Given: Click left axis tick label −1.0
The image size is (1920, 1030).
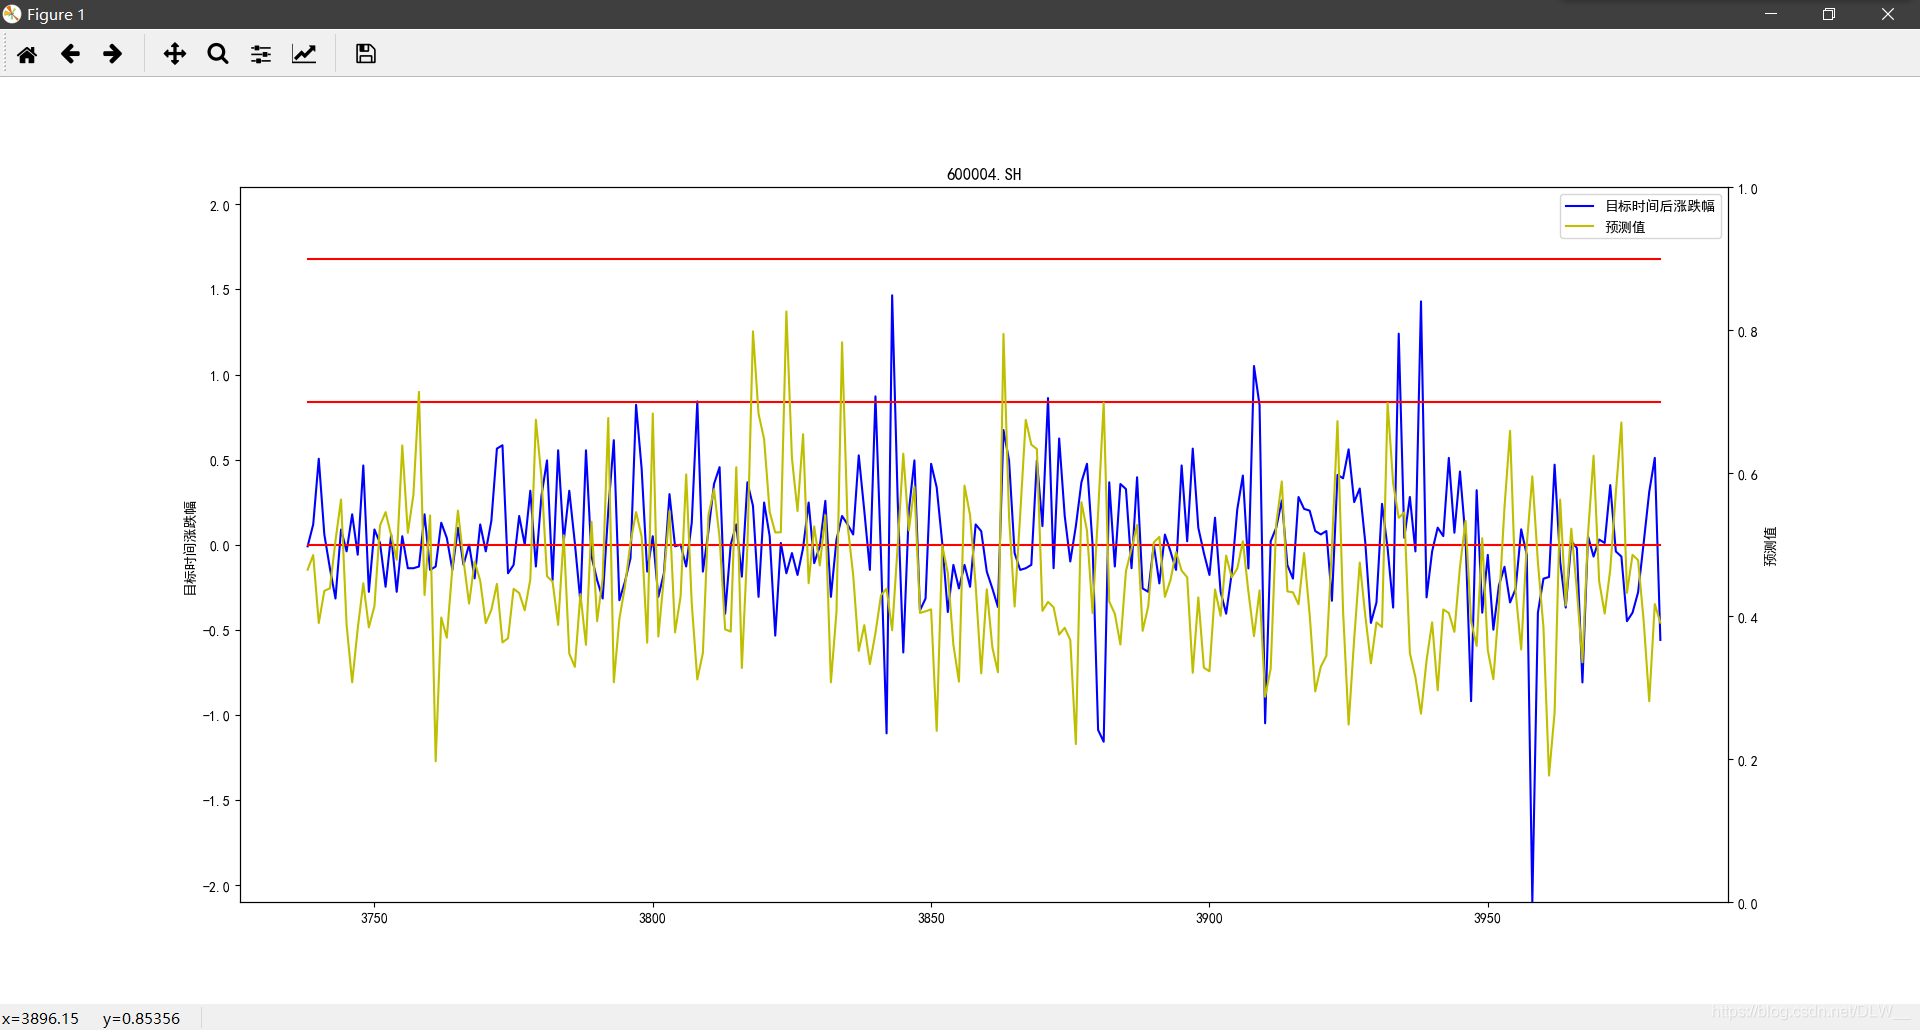Looking at the screenshot, I should point(216,716).
